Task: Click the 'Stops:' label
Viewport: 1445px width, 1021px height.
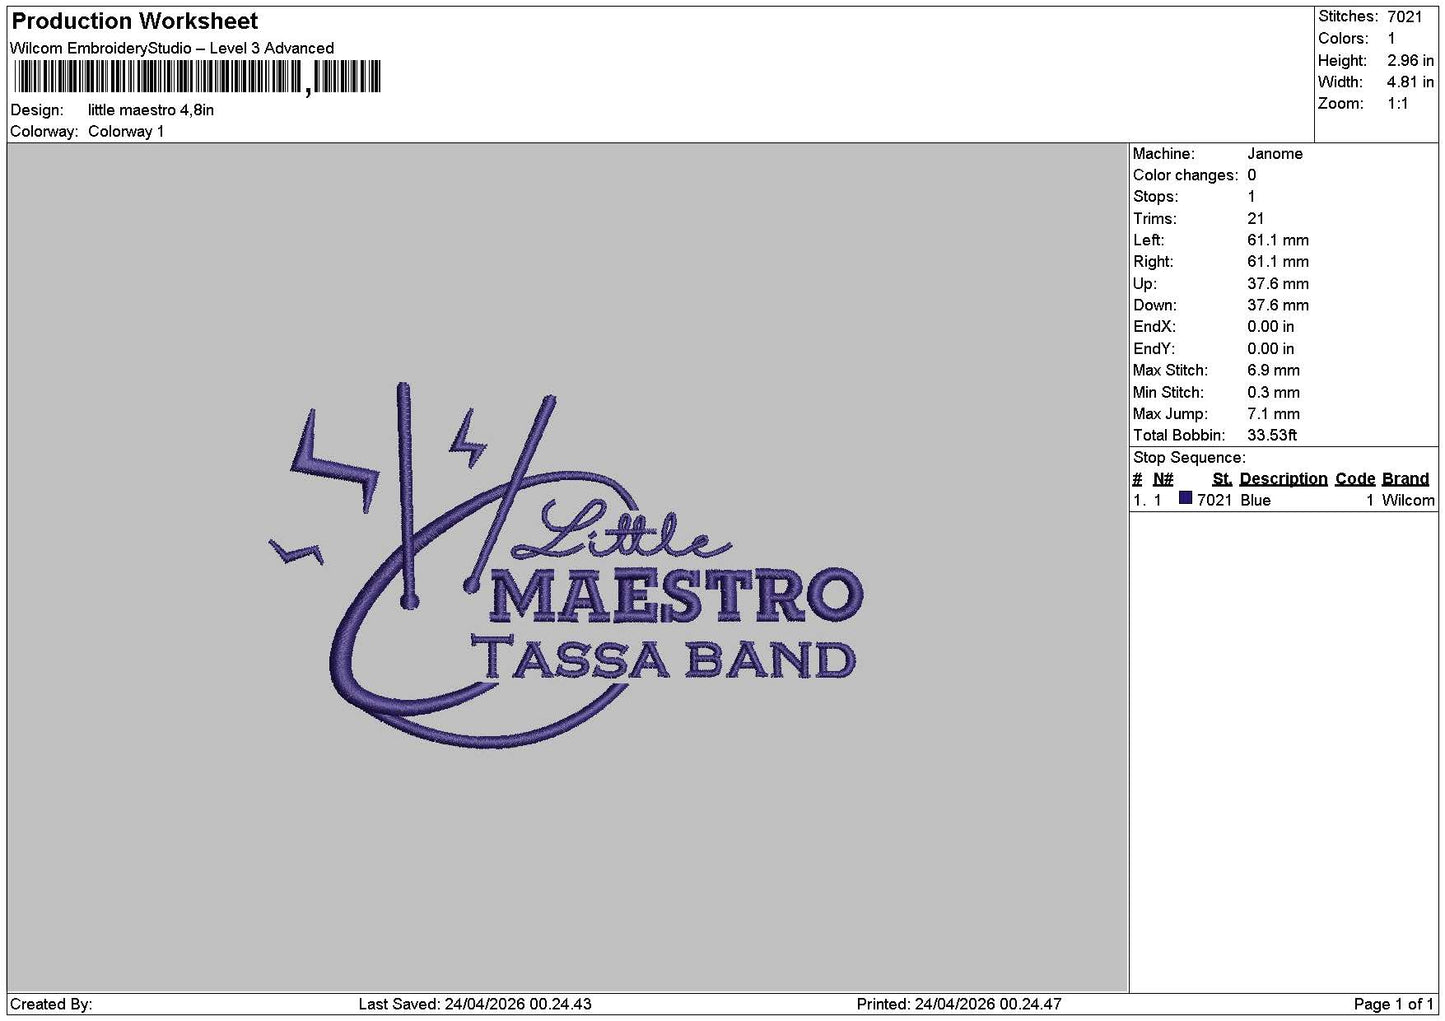Action: click(1155, 197)
